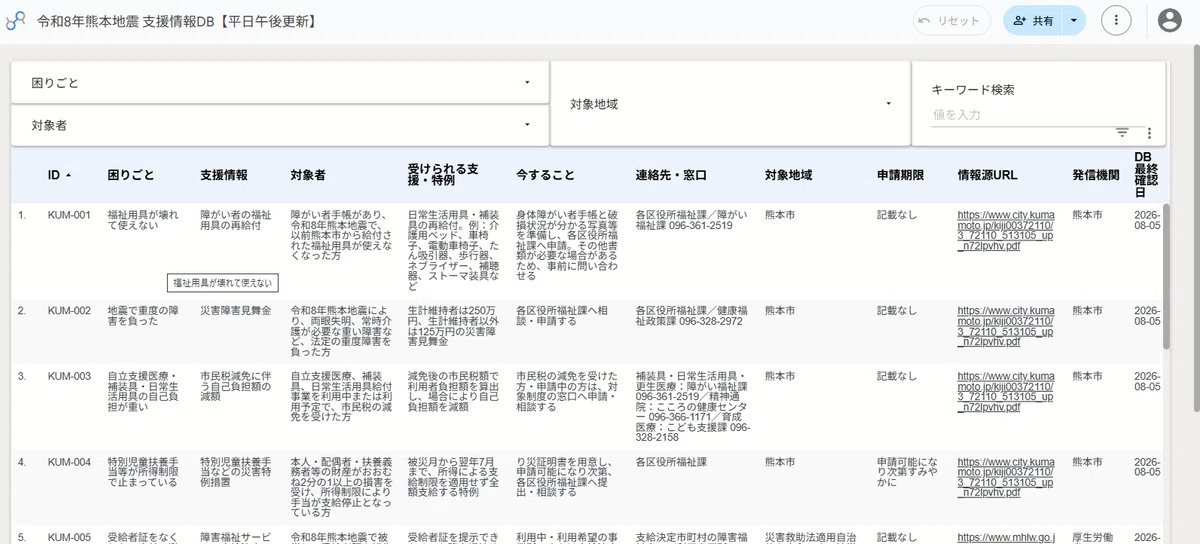Open the three-dot more options menu

(x=1116, y=20)
